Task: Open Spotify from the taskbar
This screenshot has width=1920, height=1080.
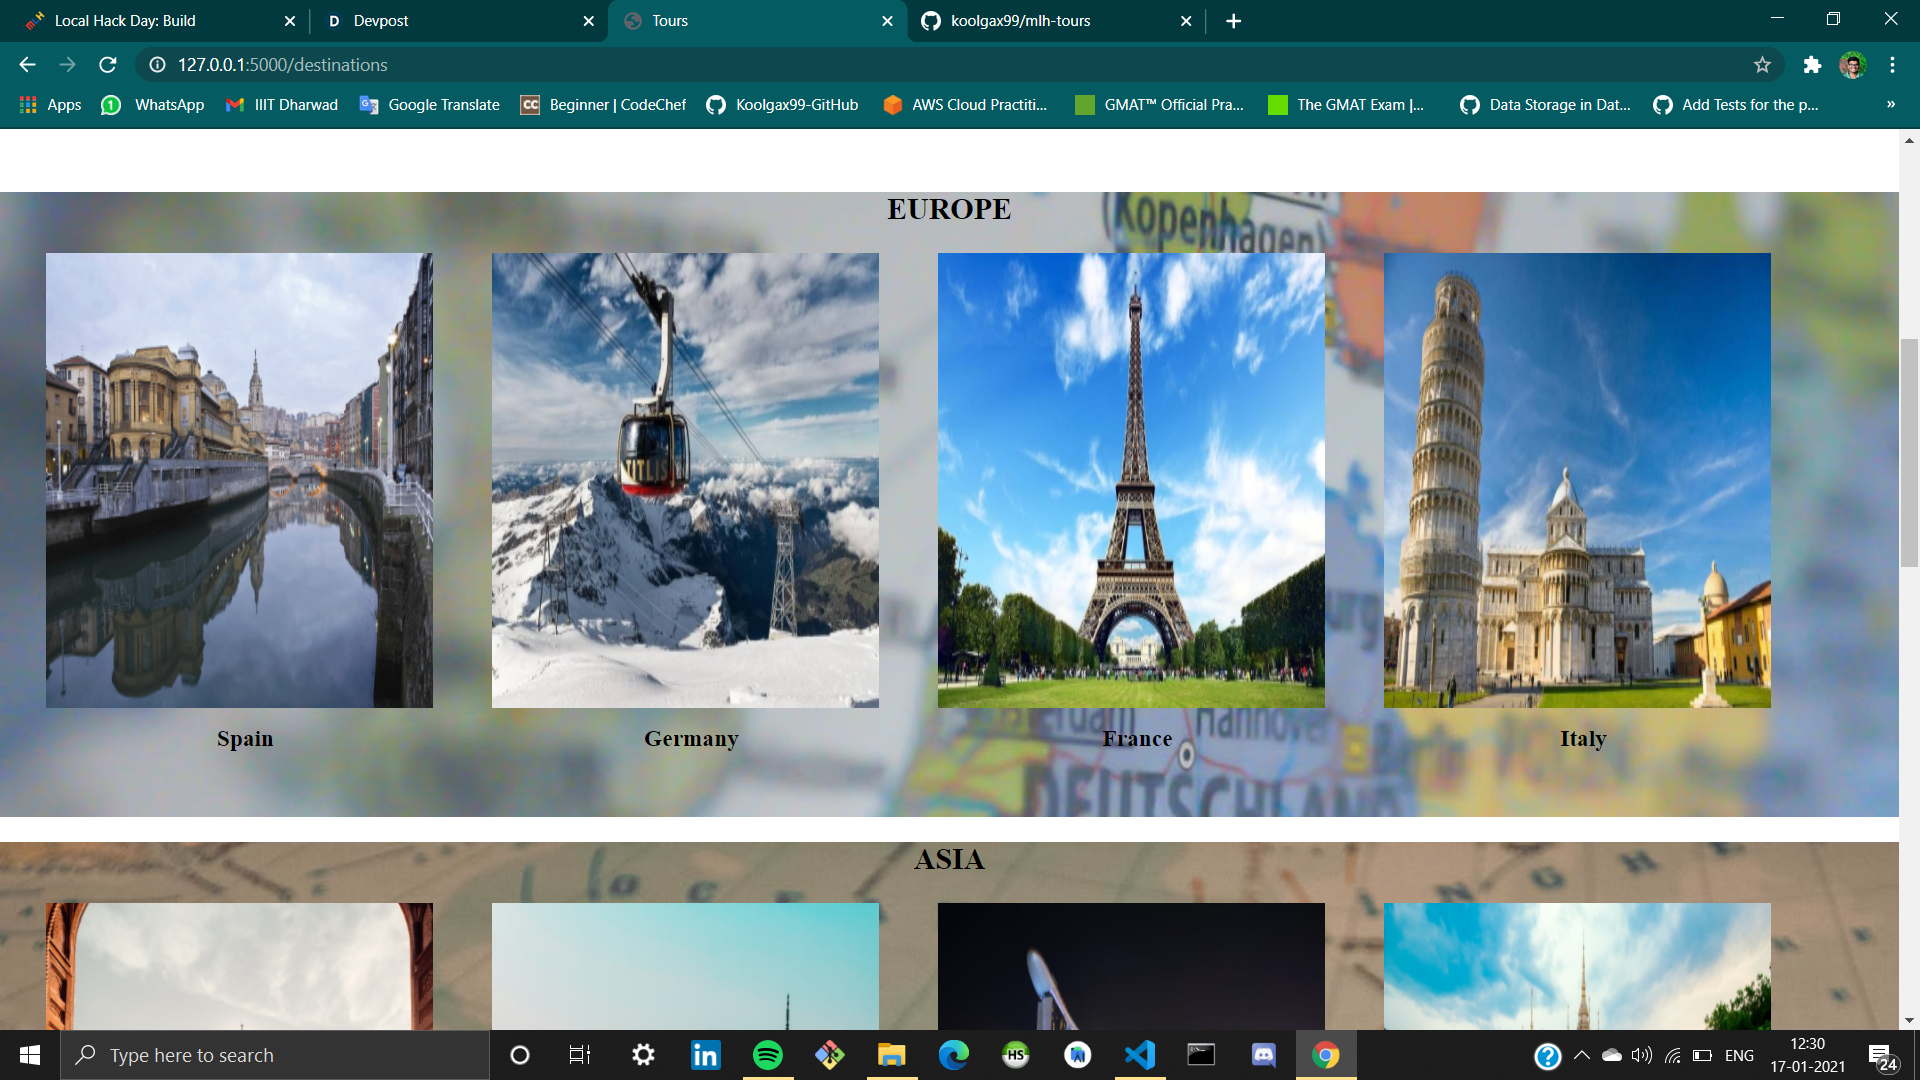Action: (x=767, y=1055)
